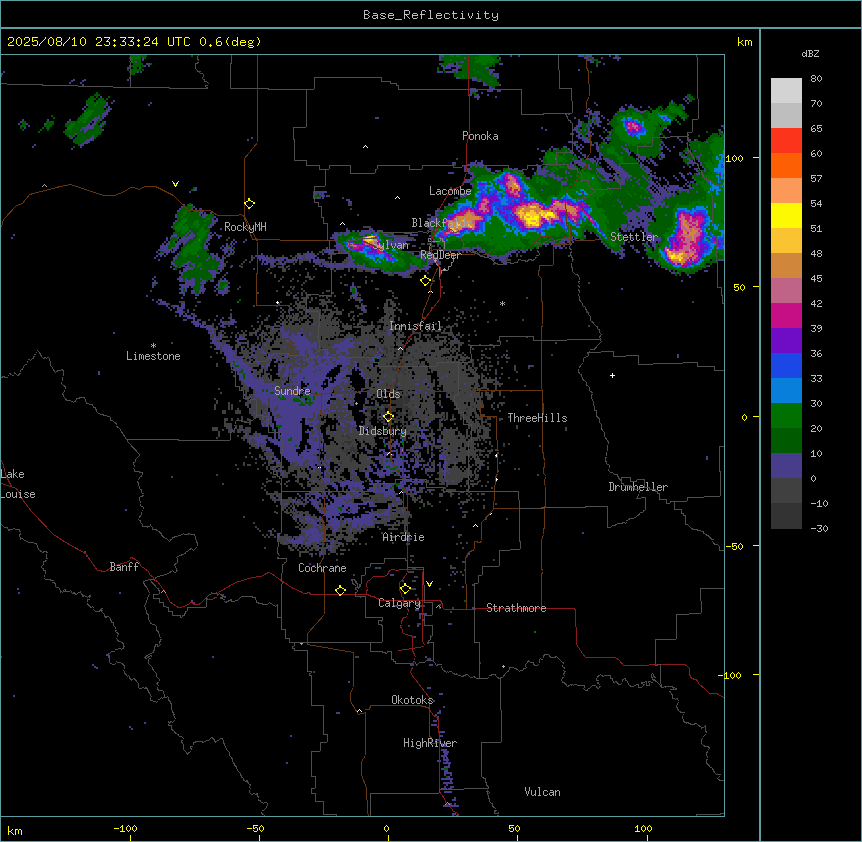Screen dimensions: 862x842
Task: Click the Olds town label
Action: [388, 394]
